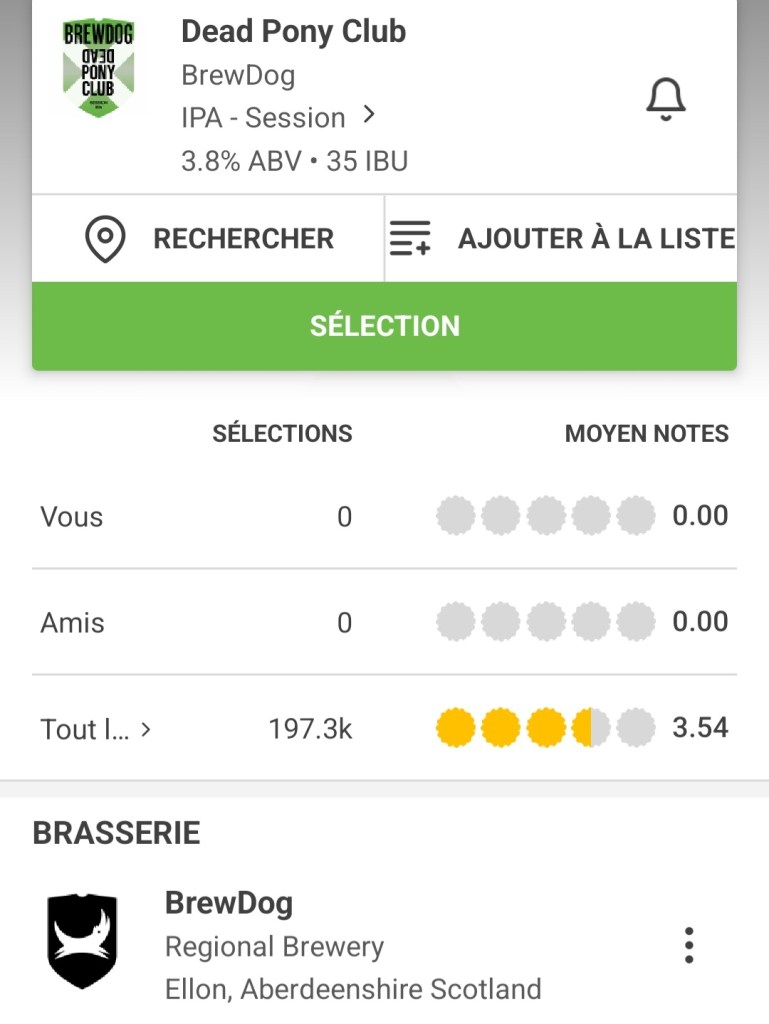The width and height of the screenshot is (769, 1024).
Task: Tap the Dead Pony Club title
Action: pyautogui.click(x=293, y=32)
